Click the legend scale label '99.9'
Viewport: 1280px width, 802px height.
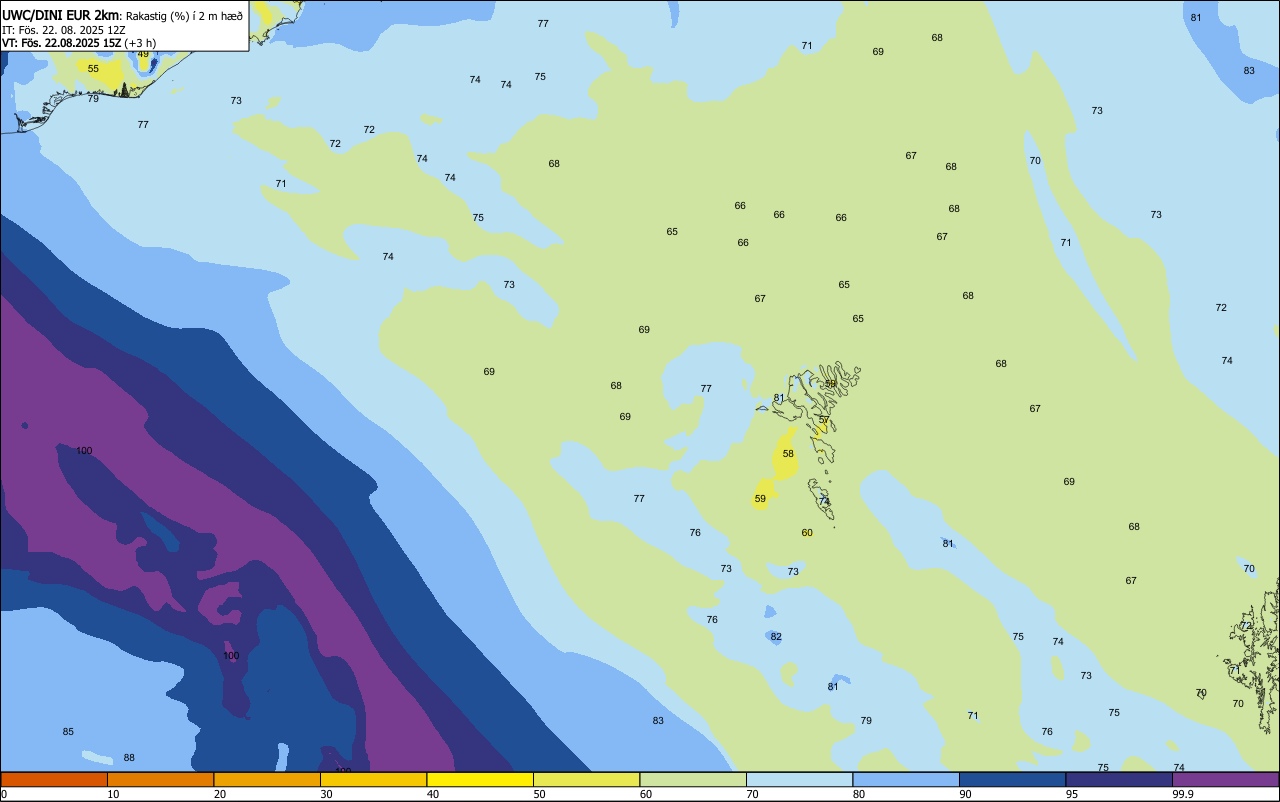(1183, 794)
